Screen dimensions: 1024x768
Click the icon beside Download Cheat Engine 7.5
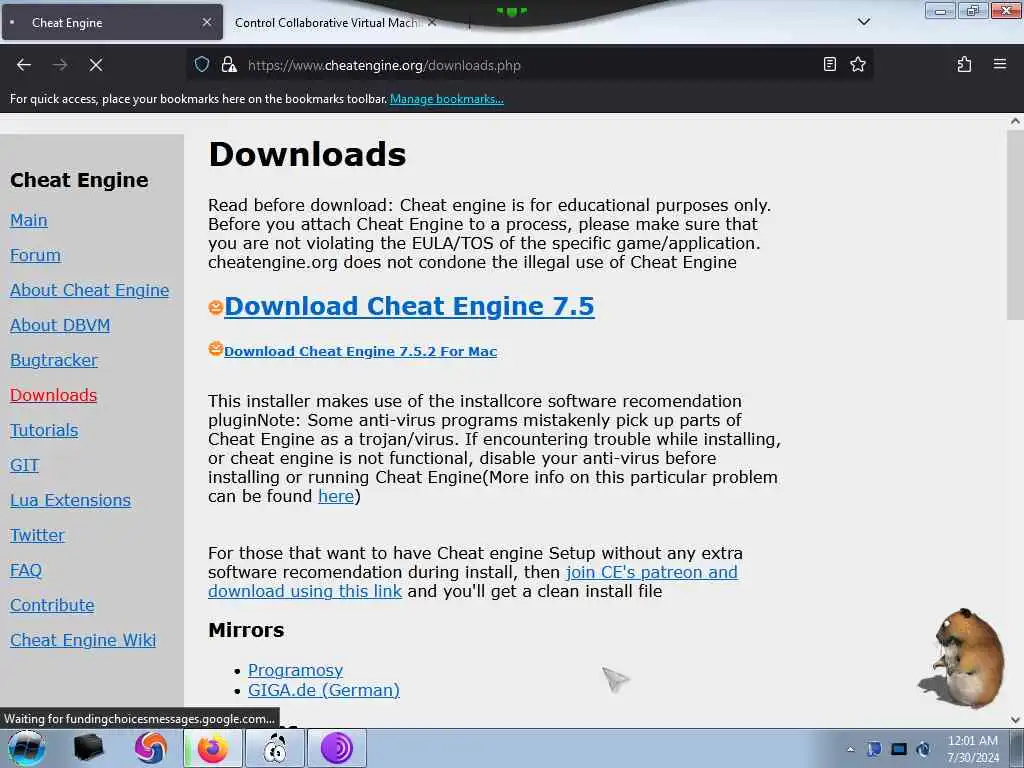point(216,307)
